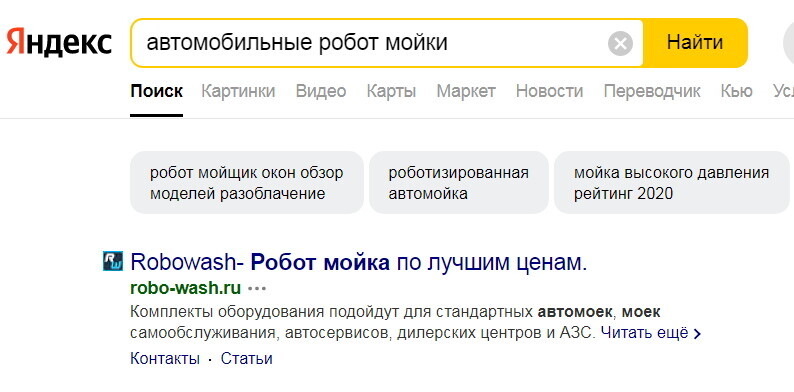The height and width of the screenshot is (392, 794).
Task: Open the Yandex logo home link
Action: 59,43
